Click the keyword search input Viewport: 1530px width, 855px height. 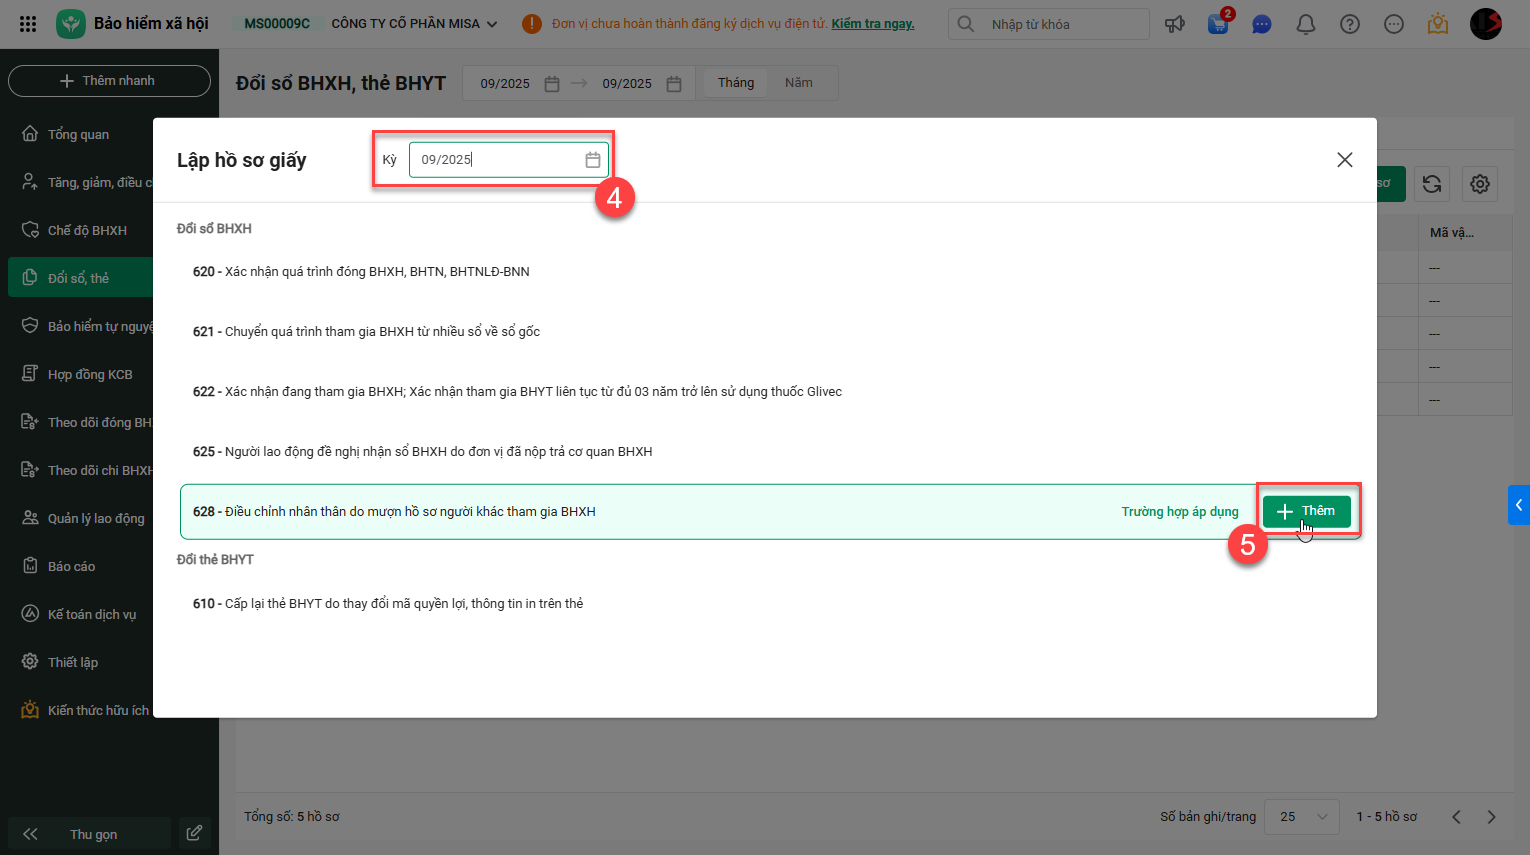1049,24
